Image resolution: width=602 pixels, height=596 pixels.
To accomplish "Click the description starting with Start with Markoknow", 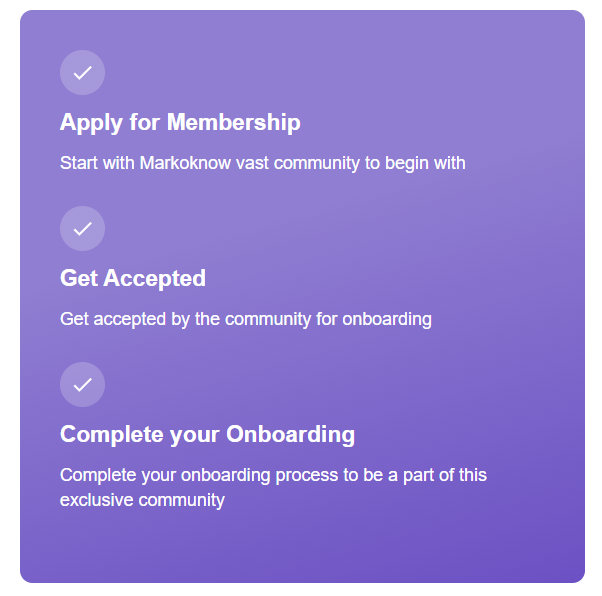I will (262, 163).
